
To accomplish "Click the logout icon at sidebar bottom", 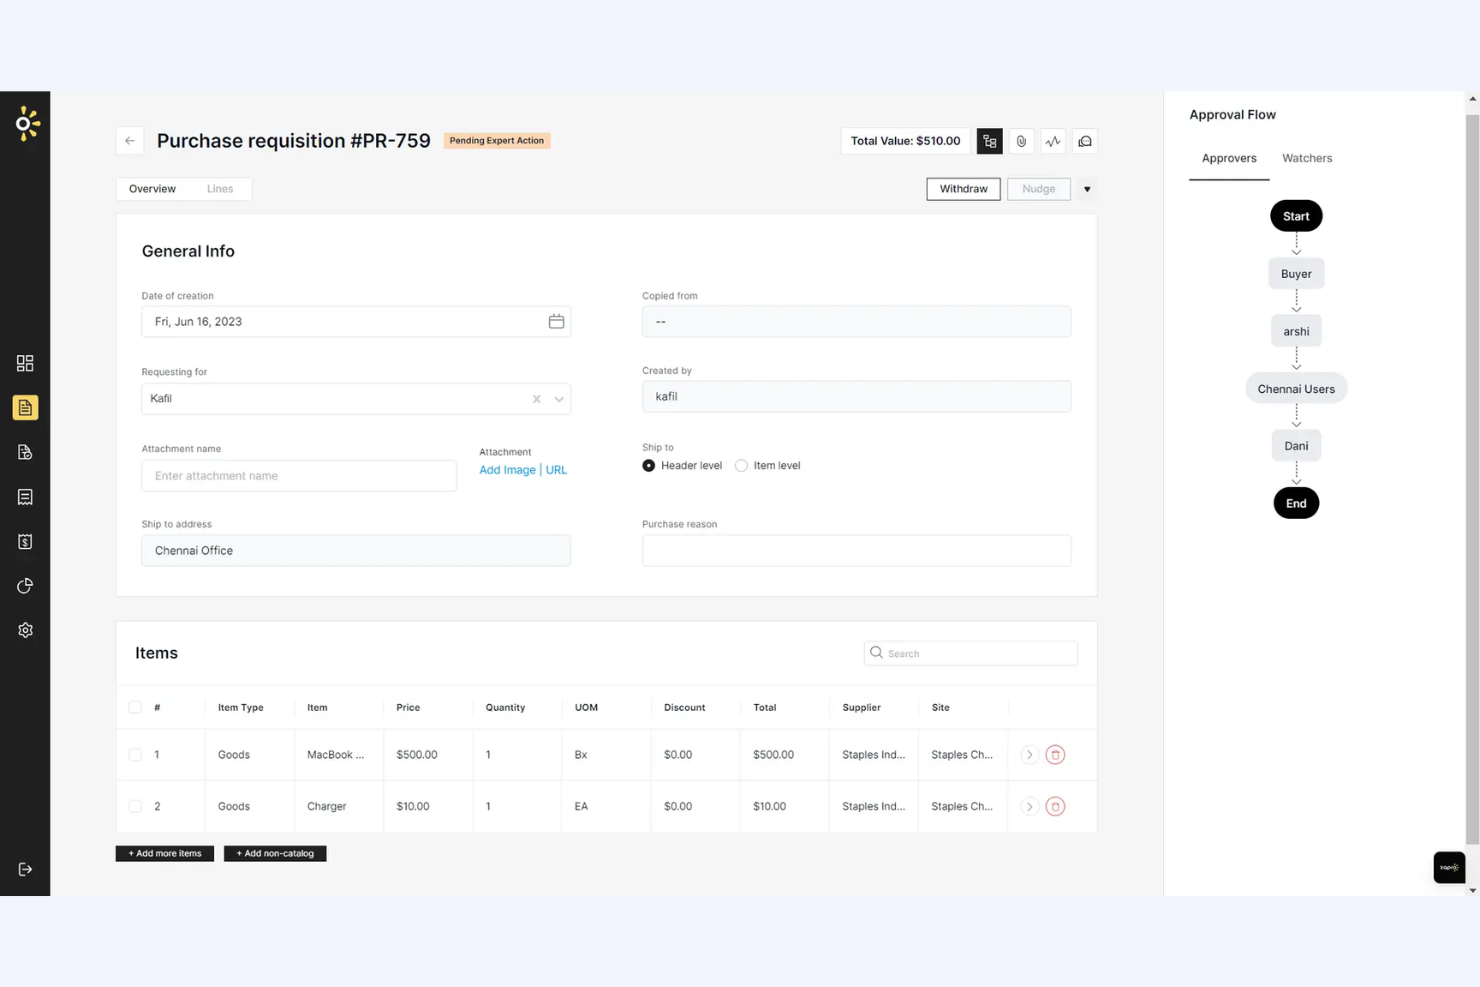I will coord(25,869).
